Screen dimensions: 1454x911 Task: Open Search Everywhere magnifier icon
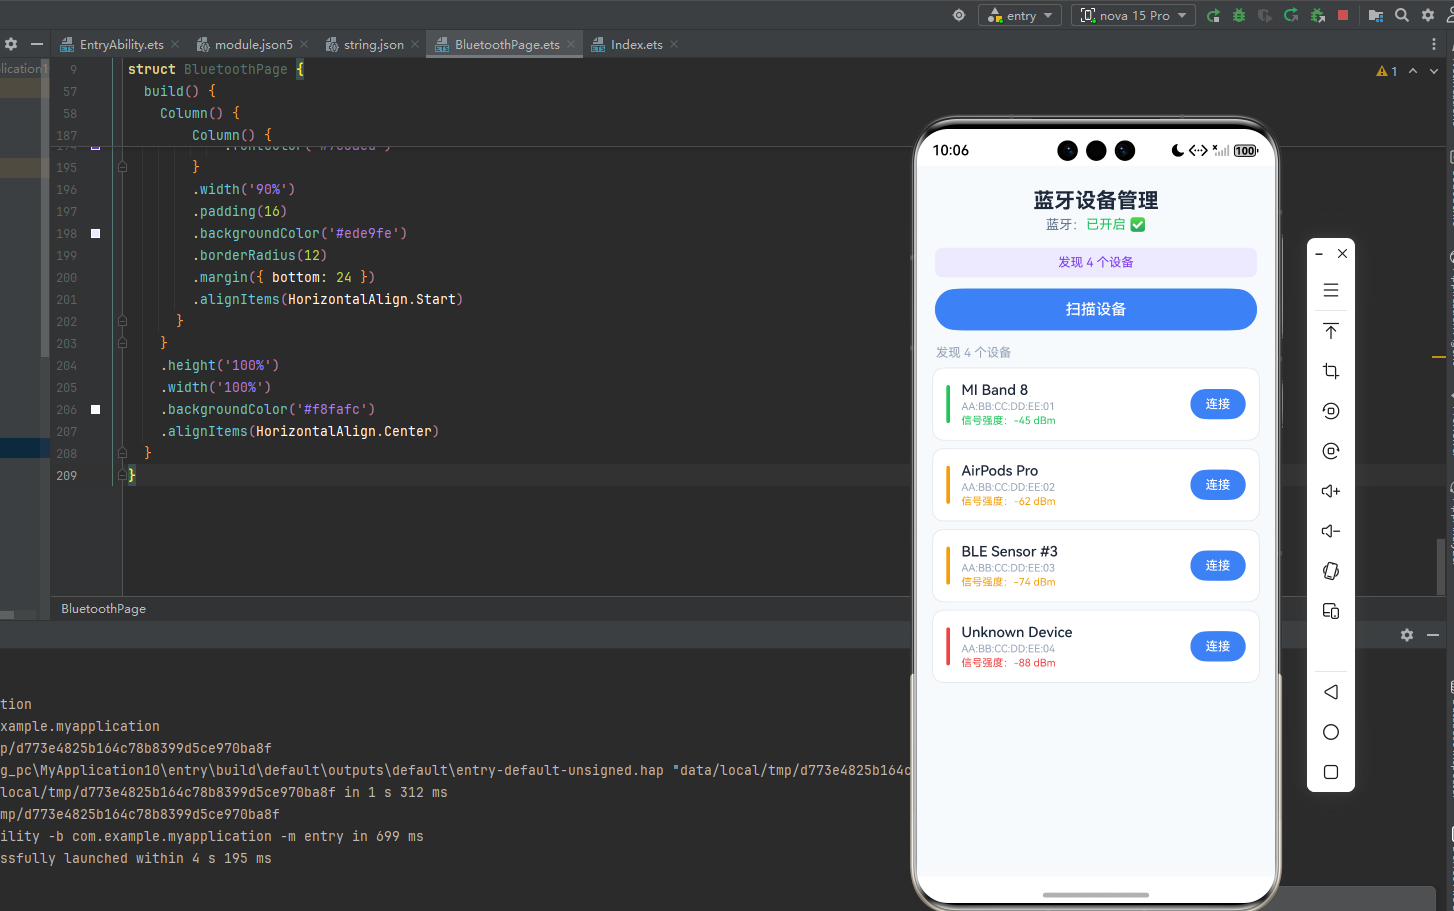(1402, 15)
